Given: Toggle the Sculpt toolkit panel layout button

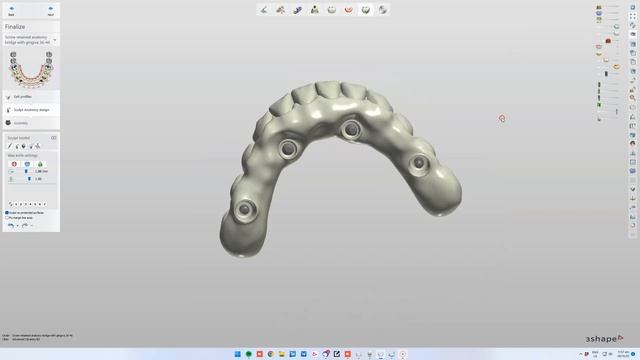Looking at the screenshot, I should pyautogui.click(x=53, y=138).
